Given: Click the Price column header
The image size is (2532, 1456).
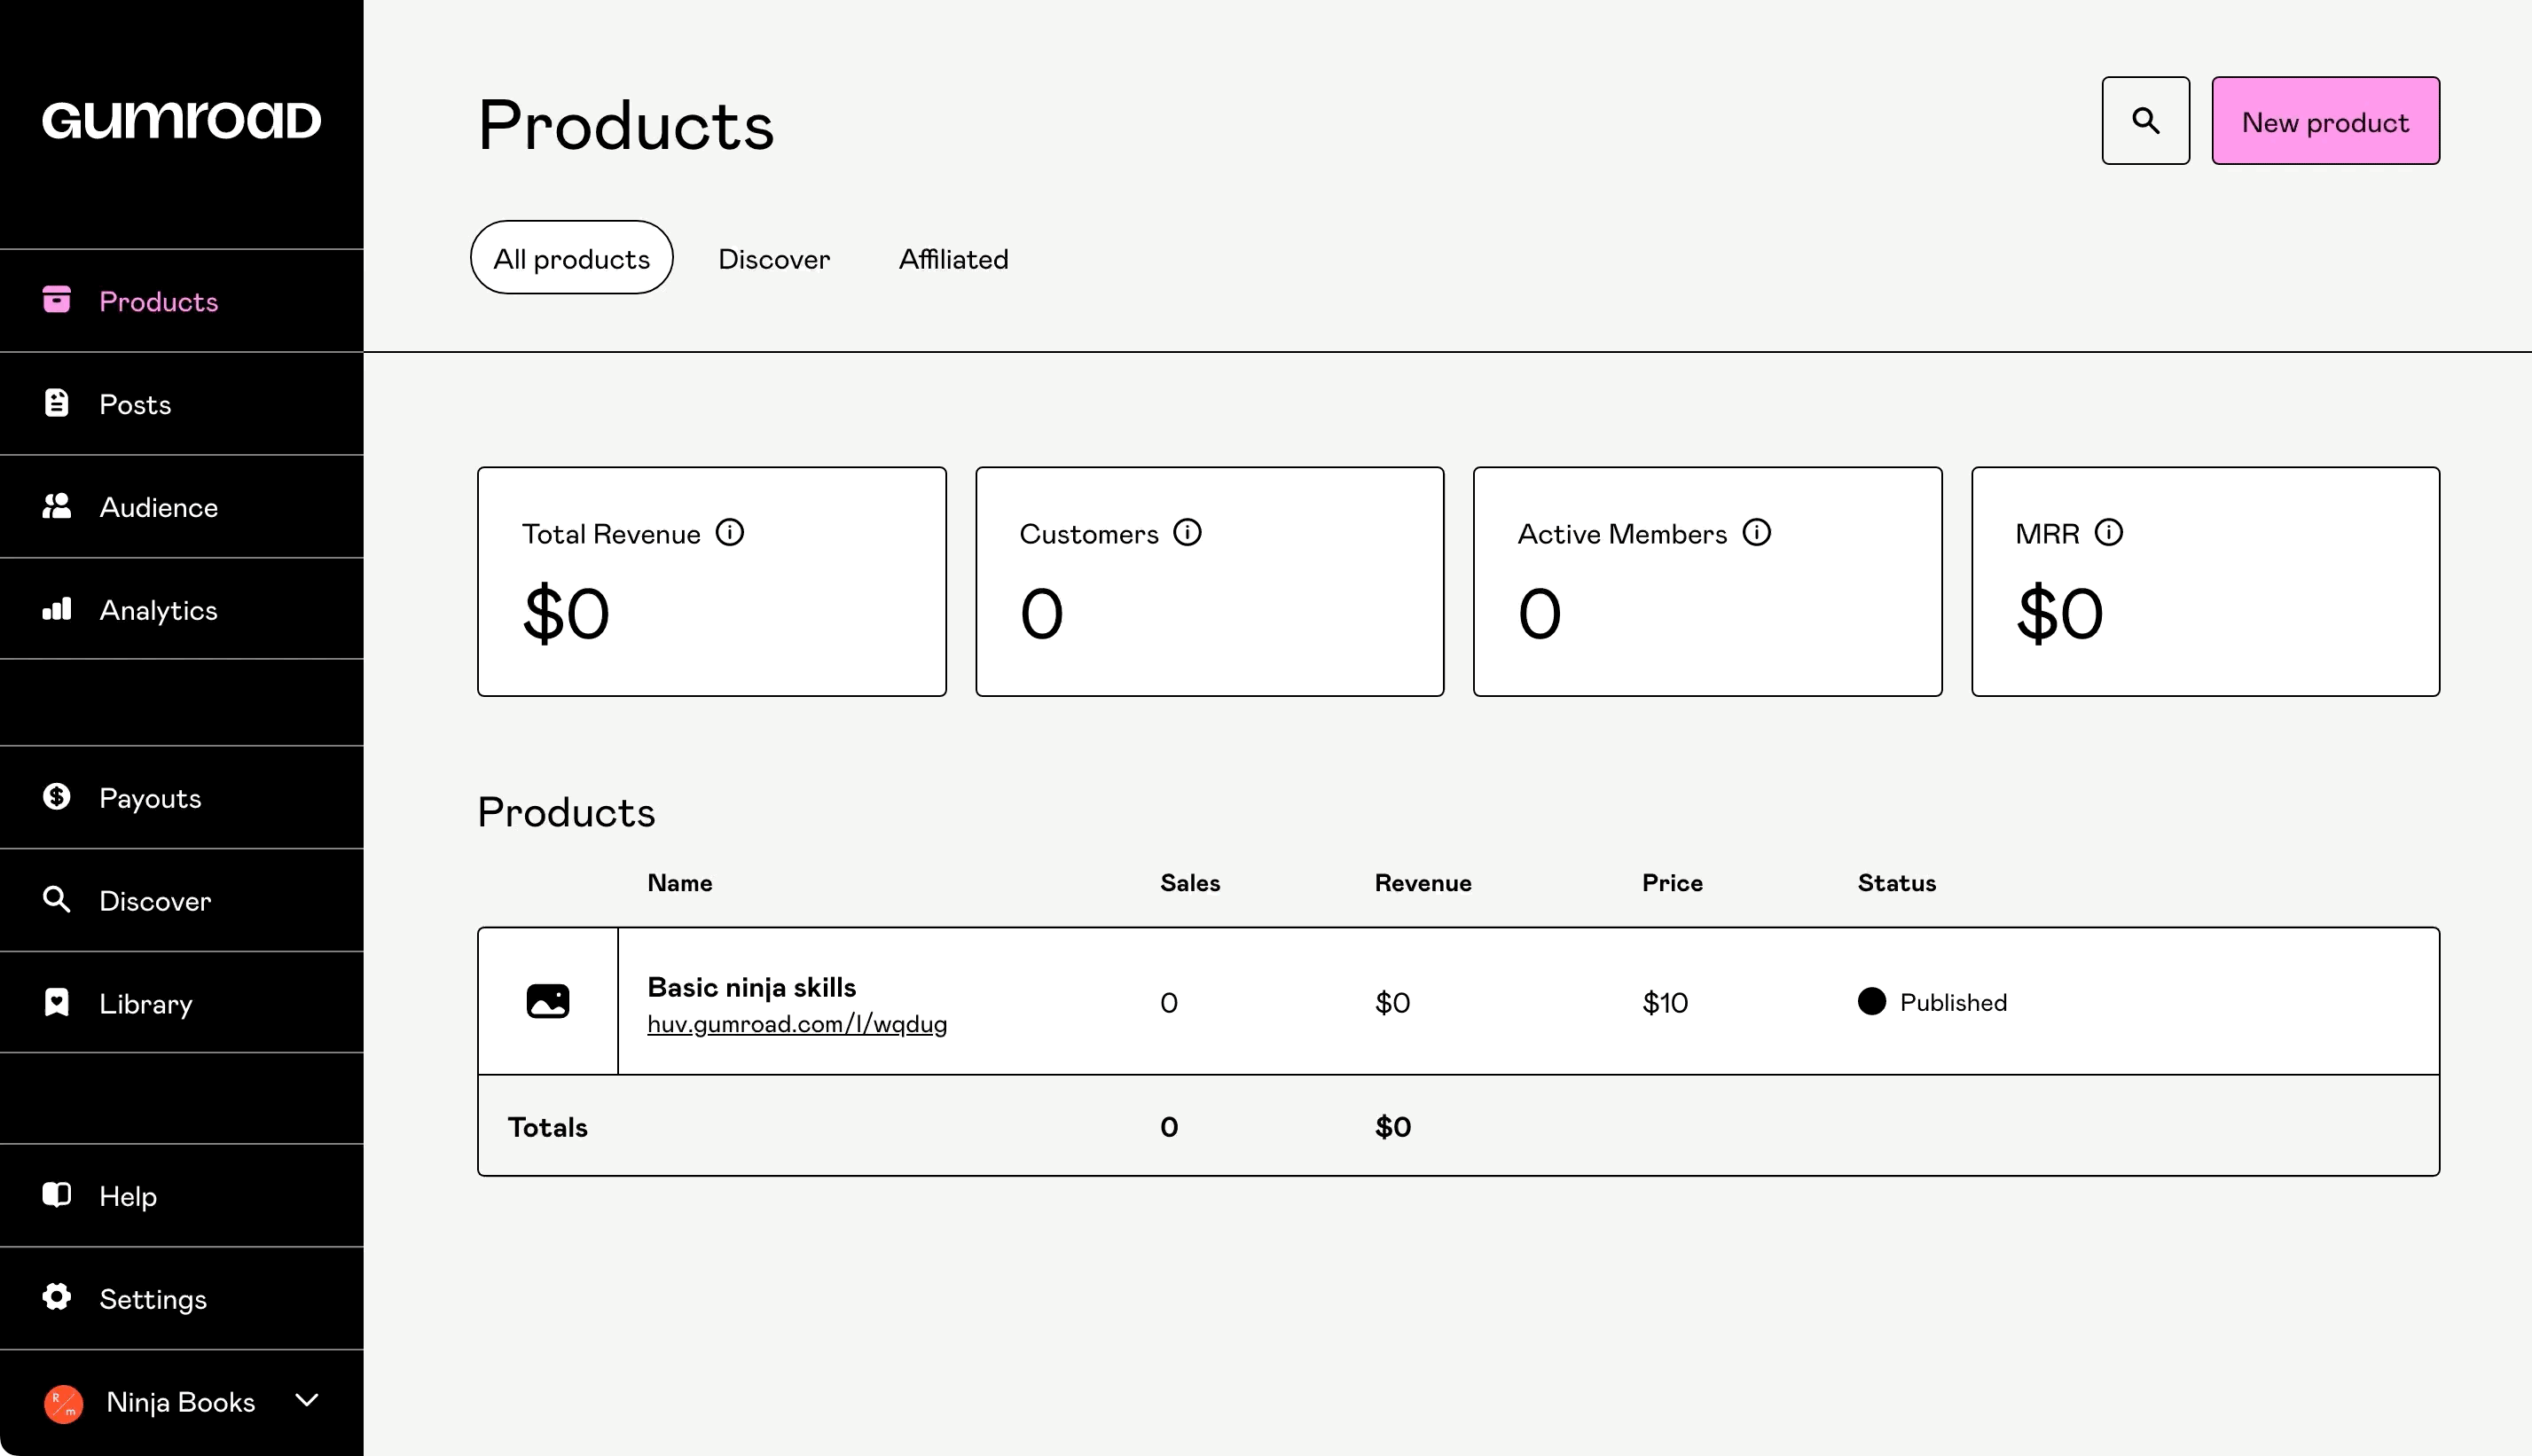Looking at the screenshot, I should tap(1672, 883).
